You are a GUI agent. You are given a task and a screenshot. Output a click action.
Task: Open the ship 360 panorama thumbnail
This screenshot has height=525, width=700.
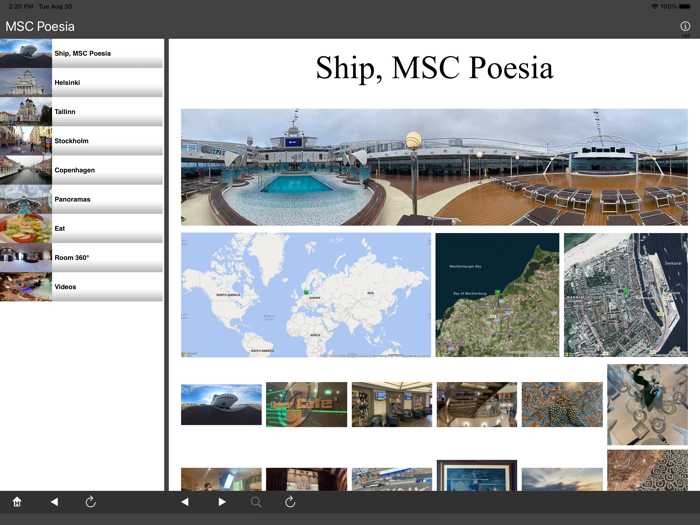(221, 404)
